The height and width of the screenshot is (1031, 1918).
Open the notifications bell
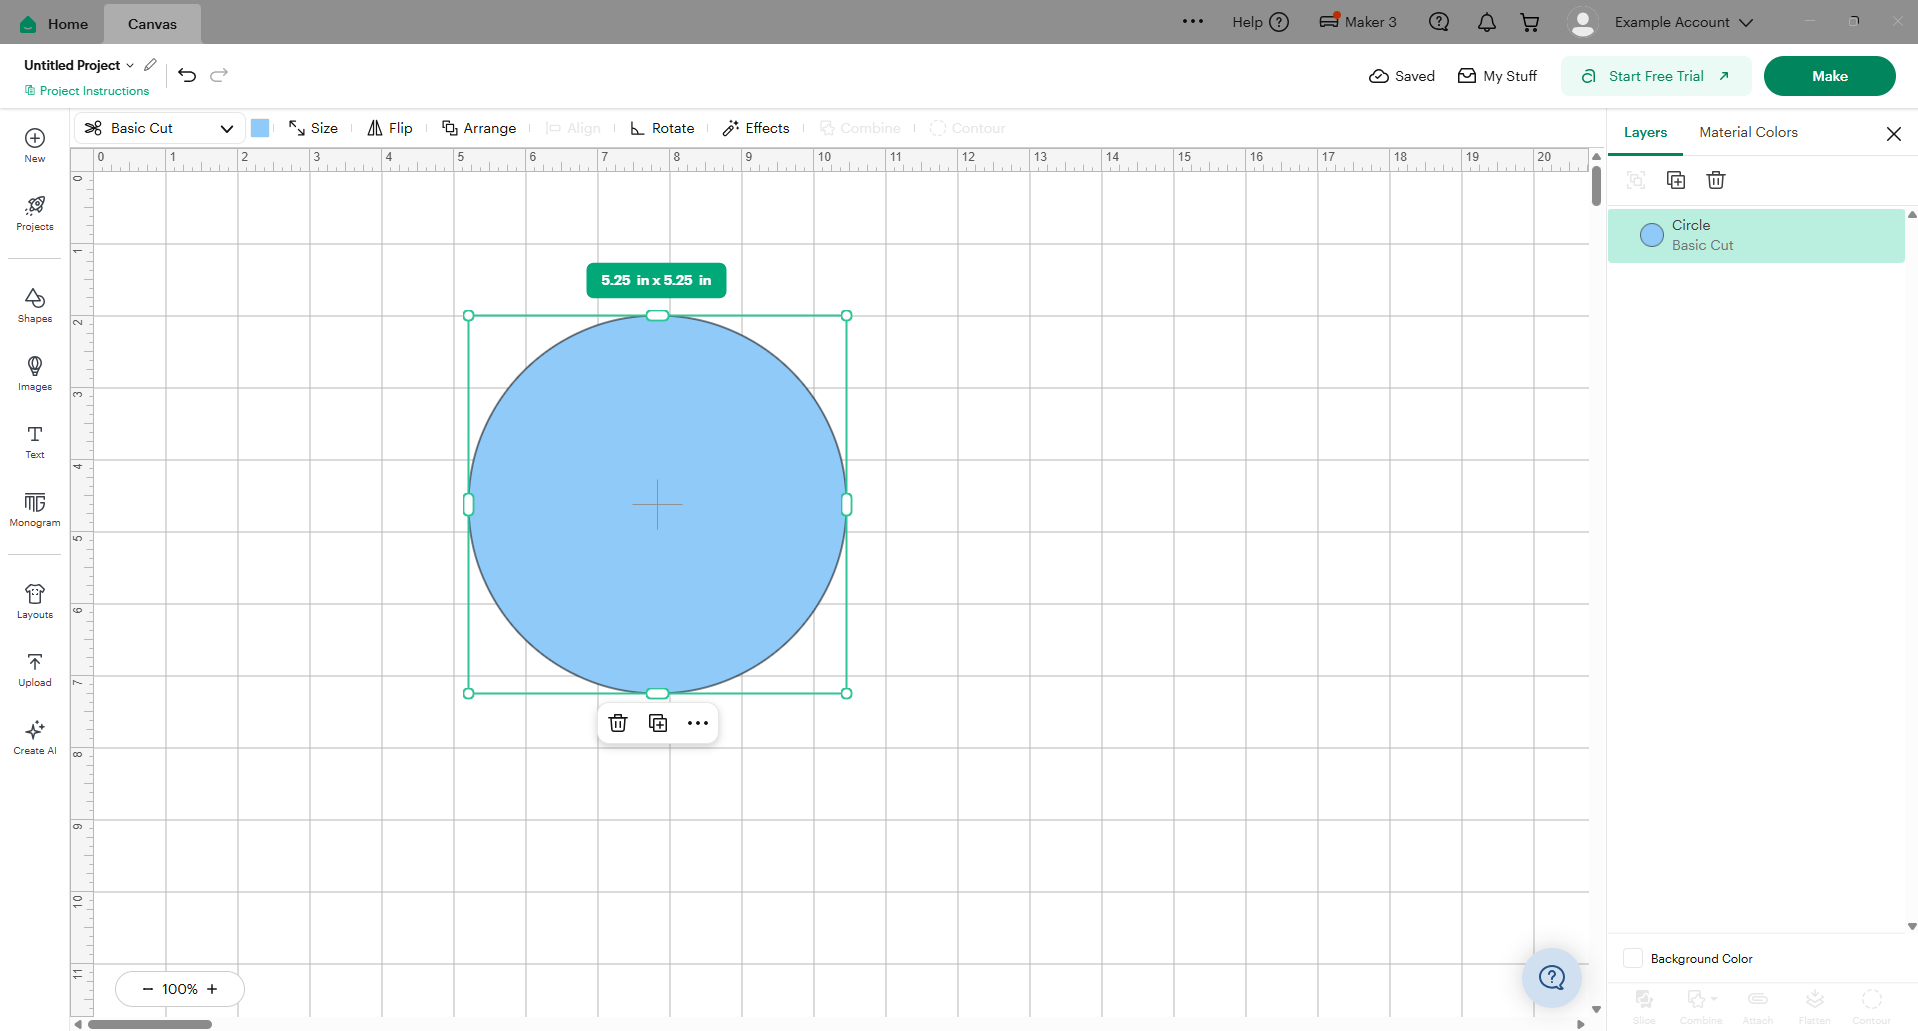tap(1487, 22)
